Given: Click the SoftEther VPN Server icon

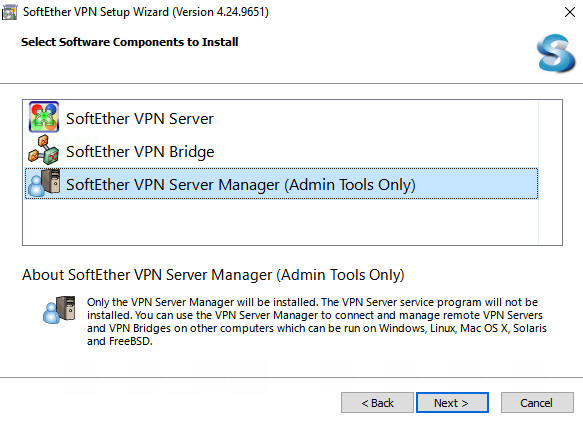Looking at the screenshot, I should [44, 117].
